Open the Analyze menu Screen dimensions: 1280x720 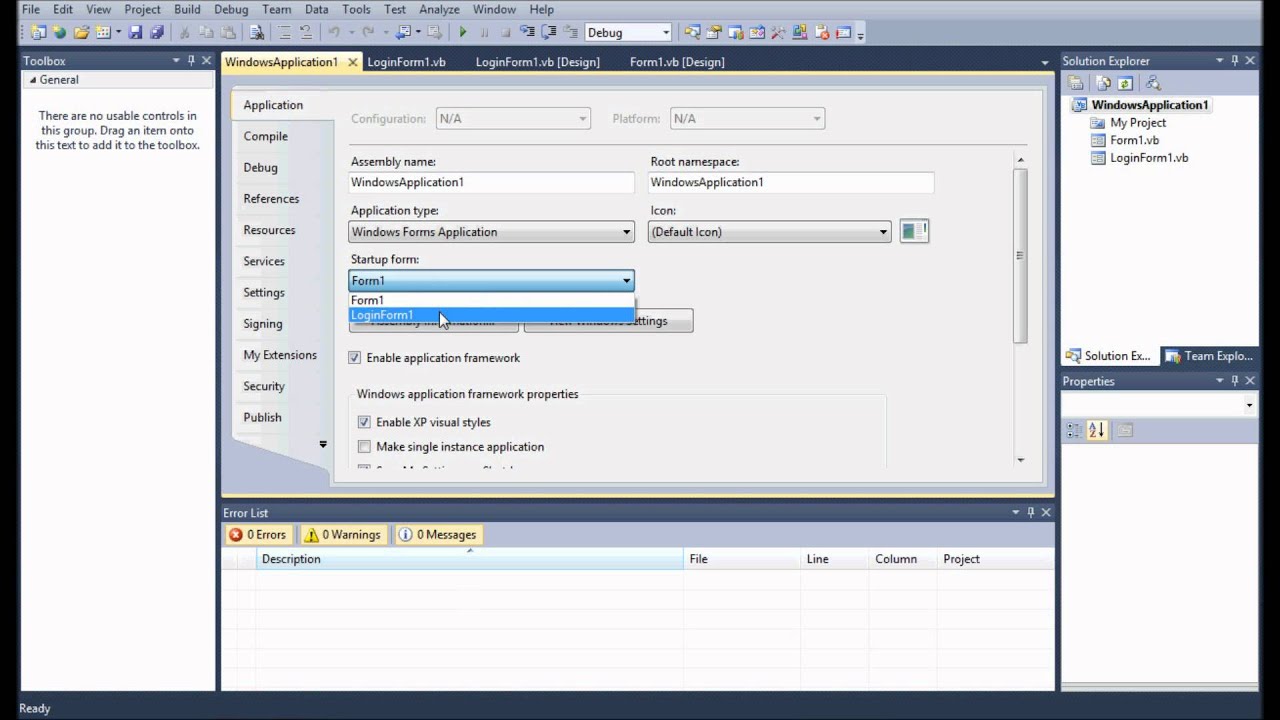pyautogui.click(x=439, y=9)
